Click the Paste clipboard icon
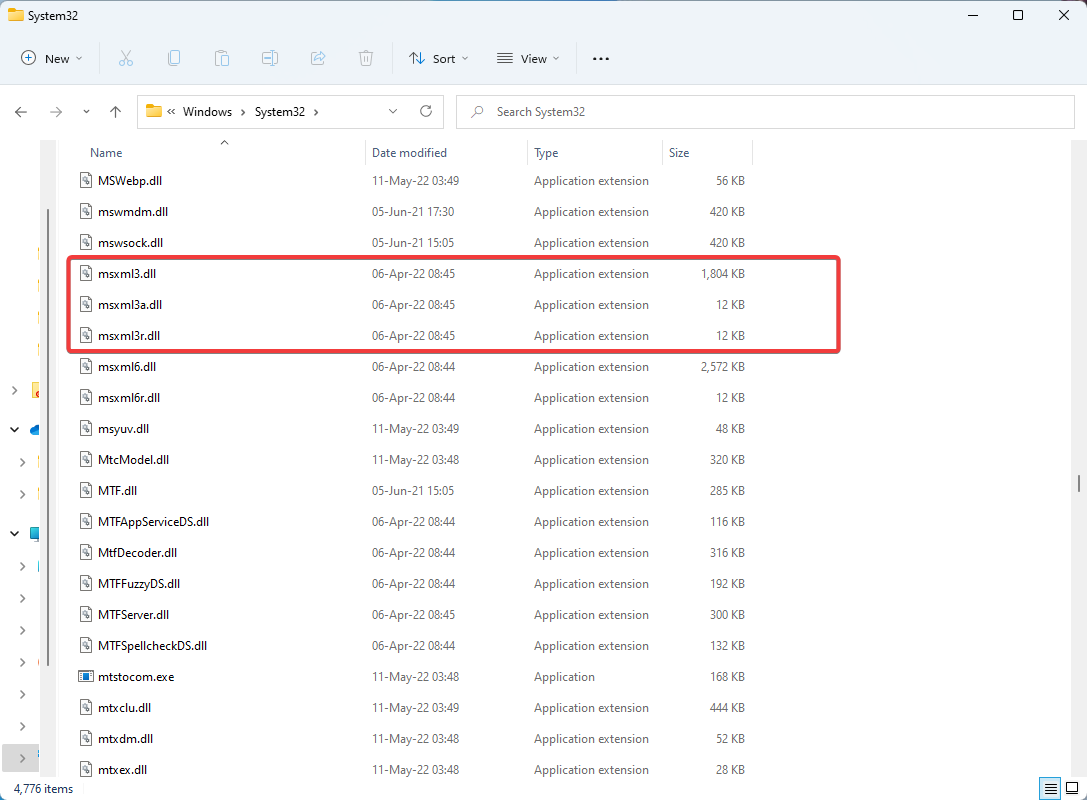The height and width of the screenshot is (800, 1087). (222, 59)
